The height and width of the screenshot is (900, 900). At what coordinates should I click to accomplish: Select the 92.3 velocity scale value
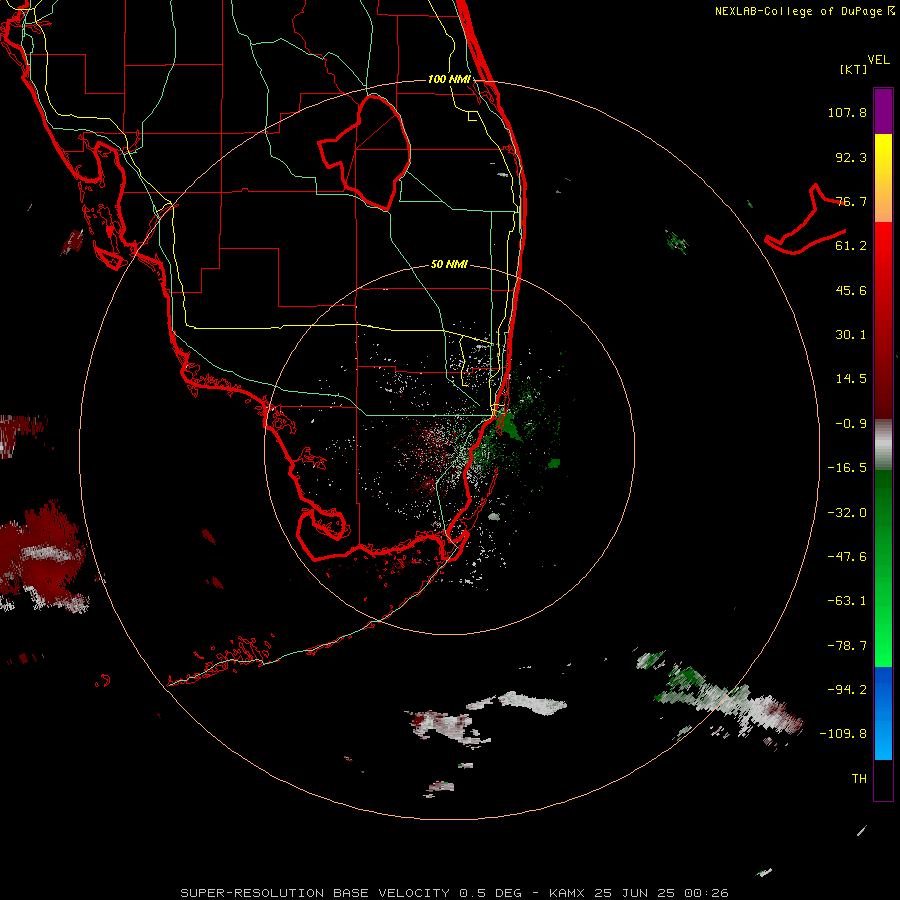pos(851,157)
